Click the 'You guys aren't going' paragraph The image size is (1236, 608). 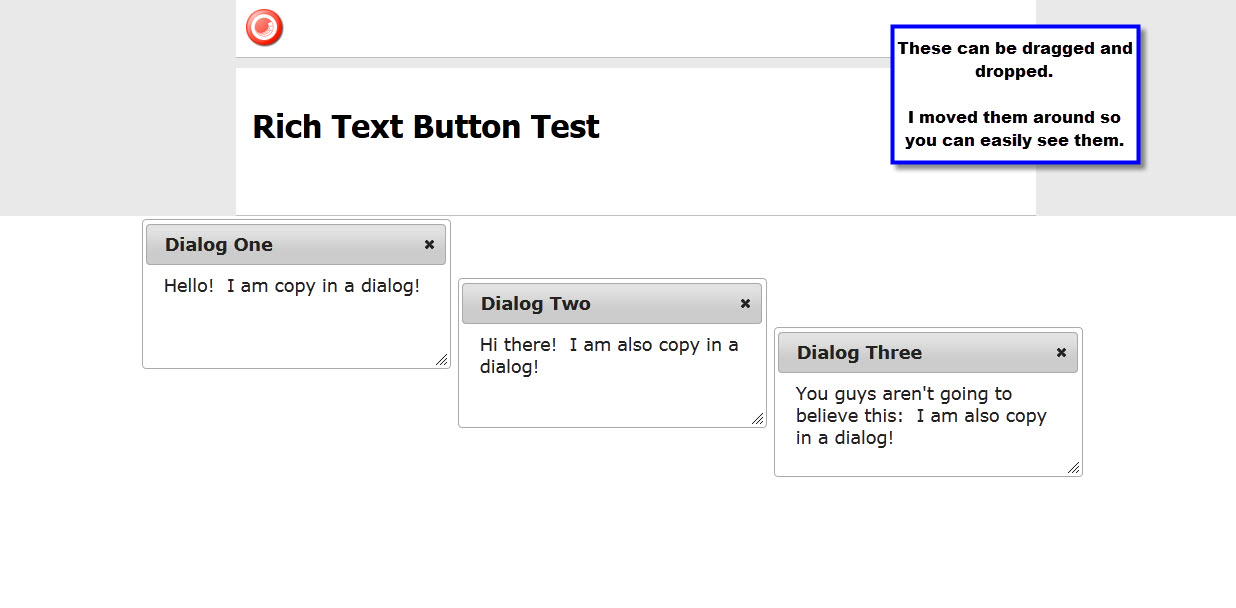point(920,416)
